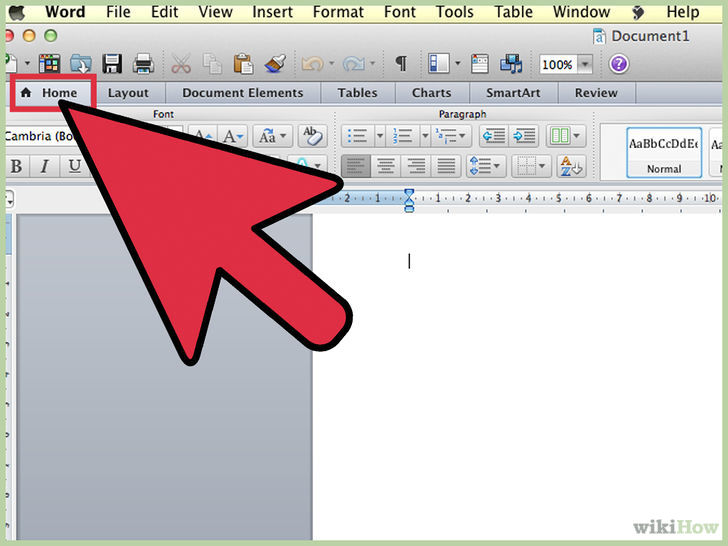Open the Edit menu
The height and width of the screenshot is (546, 728).
tap(164, 12)
